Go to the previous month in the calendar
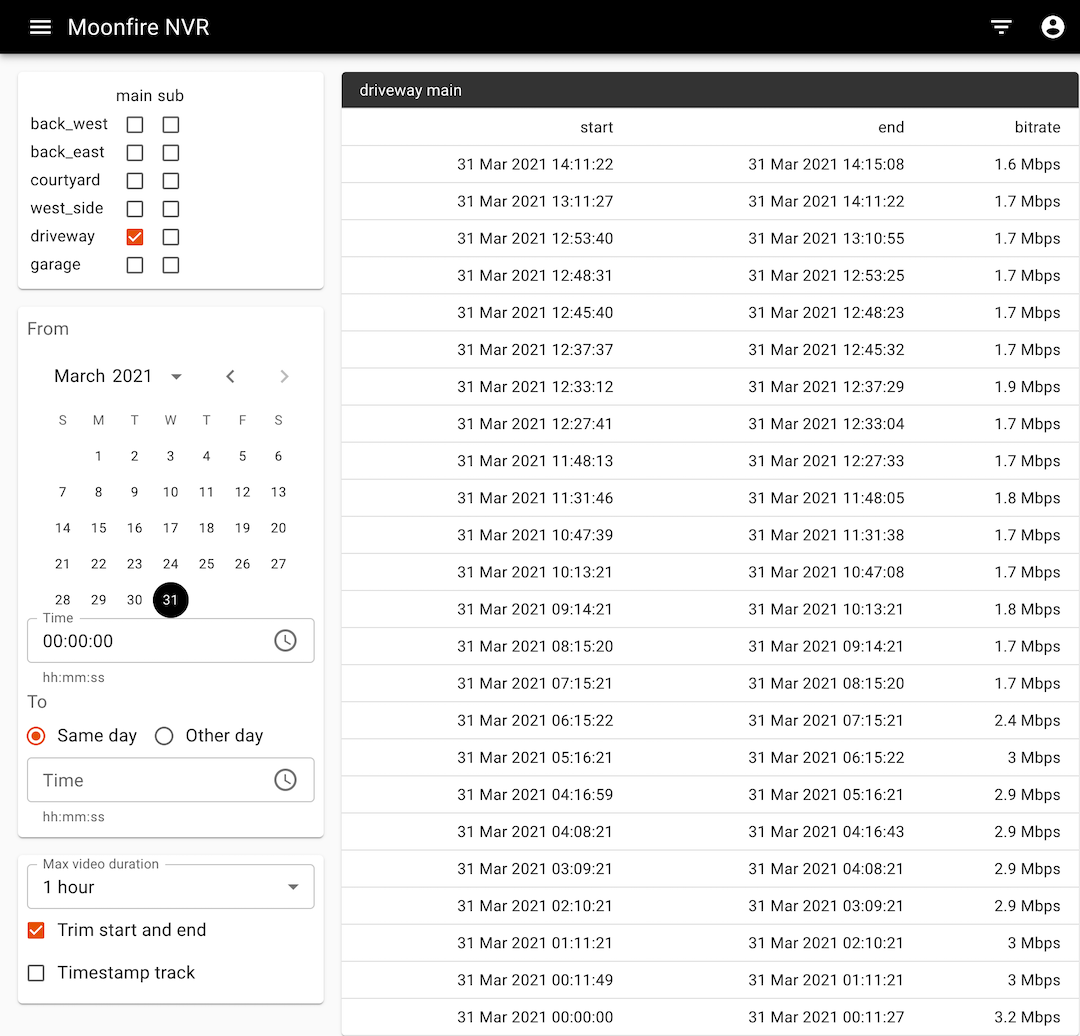The image size is (1080, 1036). (x=230, y=376)
